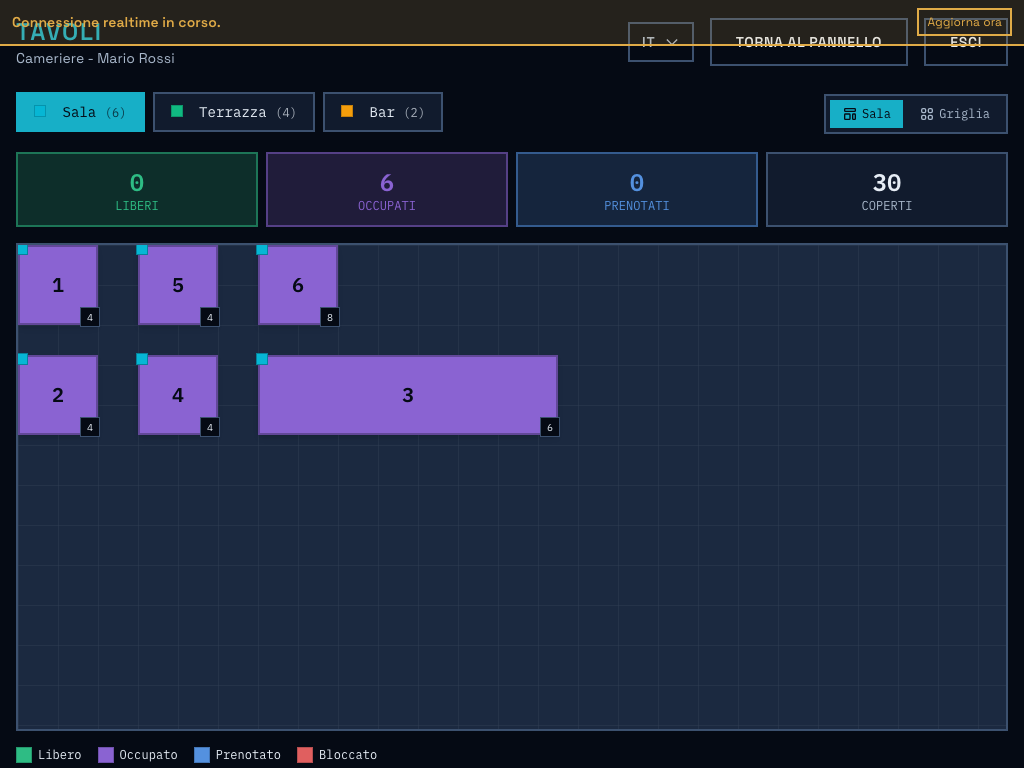Click the grid icon next to Griglia
The image size is (1024, 768).
pos(927,114)
